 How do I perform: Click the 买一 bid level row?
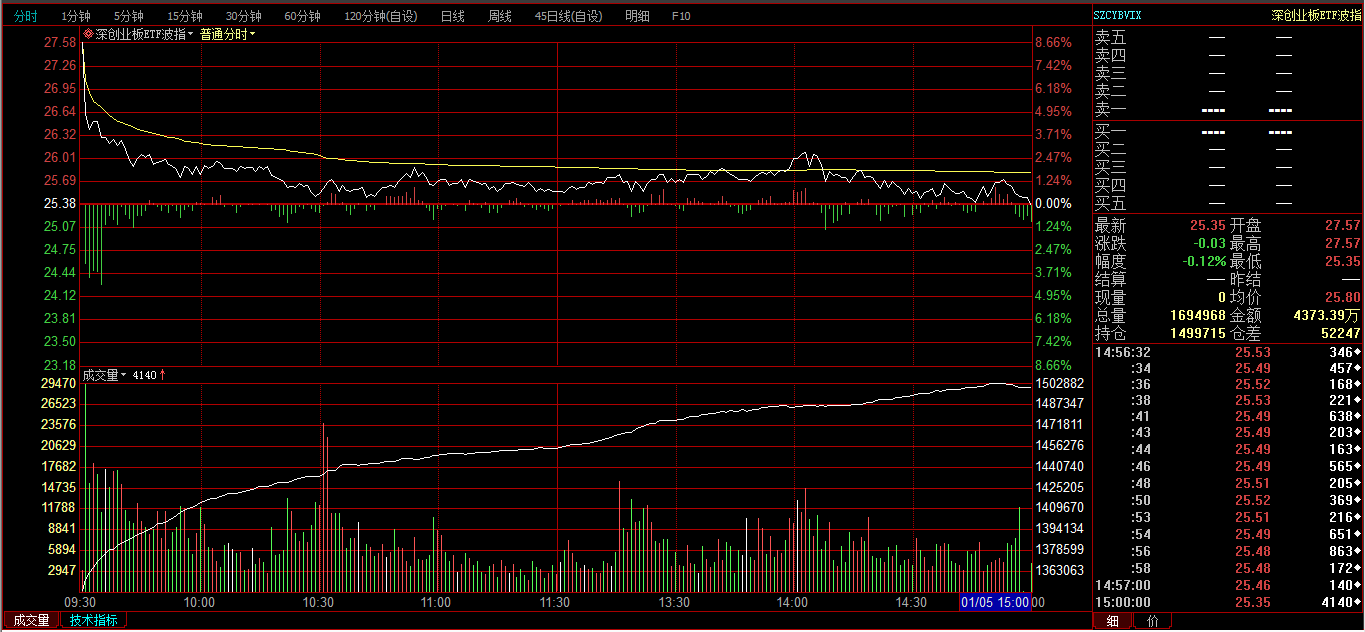(1227, 132)
